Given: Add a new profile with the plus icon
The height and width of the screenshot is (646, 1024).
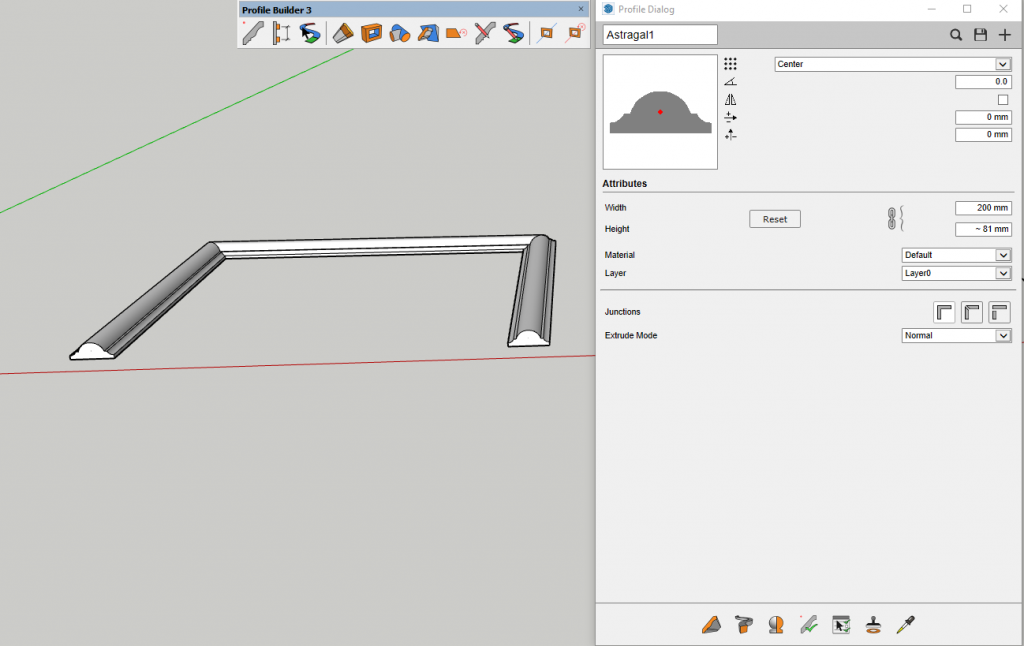Looking at the screenshot, I should (1004, 34).
